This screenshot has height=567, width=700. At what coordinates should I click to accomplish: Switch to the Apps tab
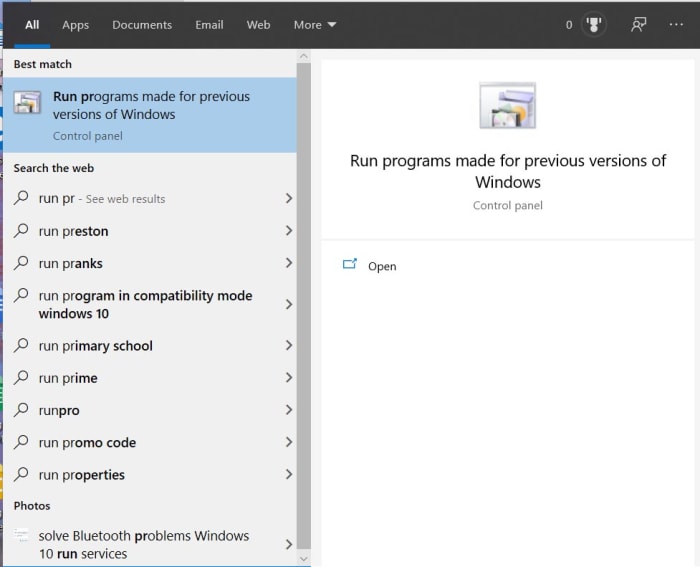click(x=75, y=25)
